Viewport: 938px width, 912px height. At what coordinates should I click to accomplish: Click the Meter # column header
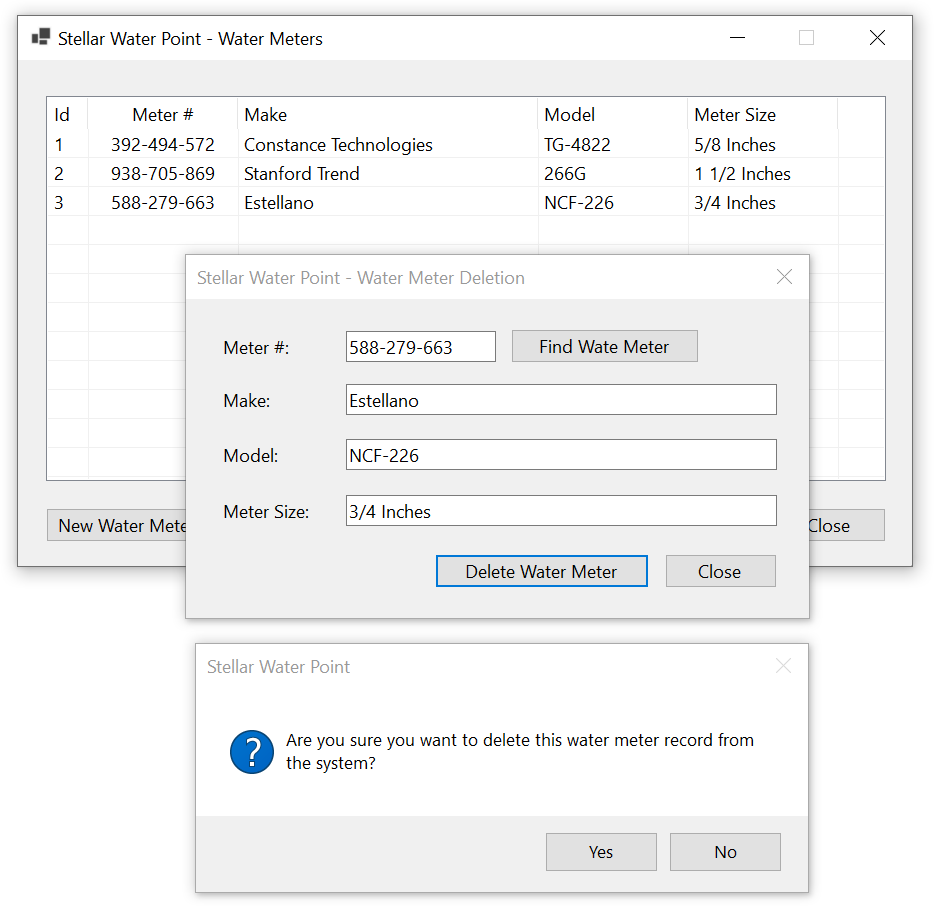point(163,114)
